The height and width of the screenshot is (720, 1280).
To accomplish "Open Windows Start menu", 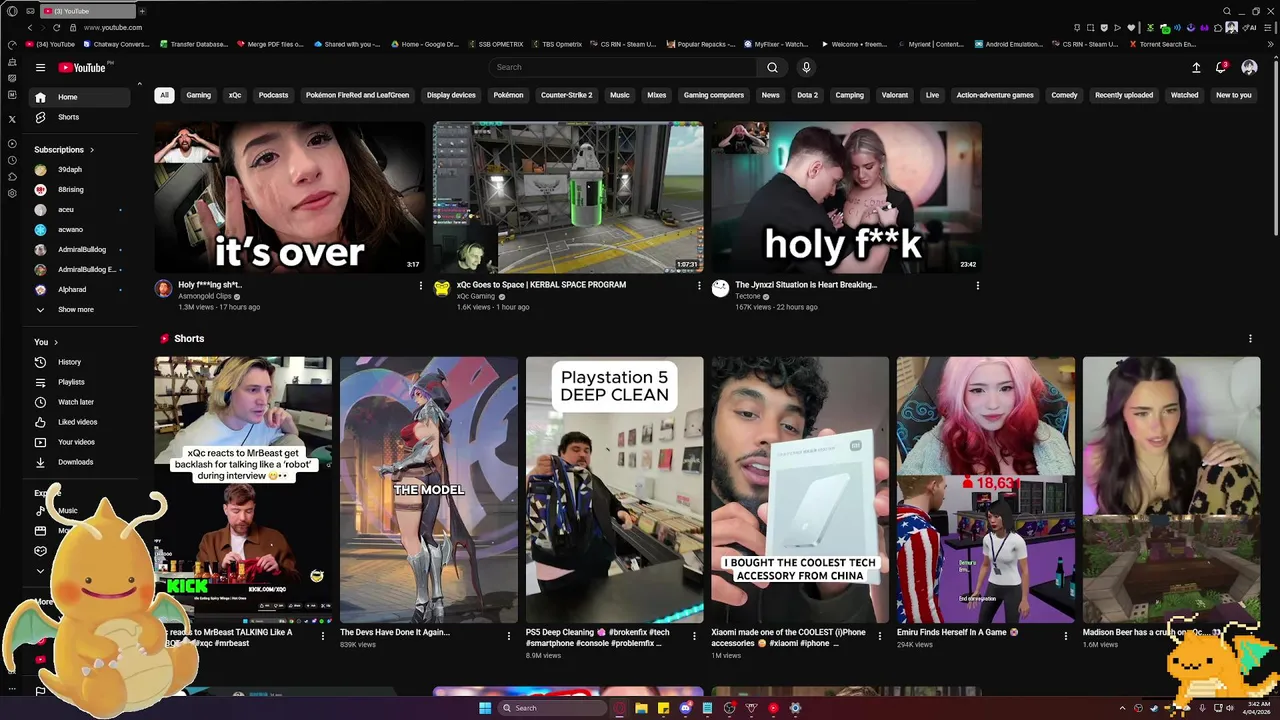I will pyautogui.click(x=485, y=708).
